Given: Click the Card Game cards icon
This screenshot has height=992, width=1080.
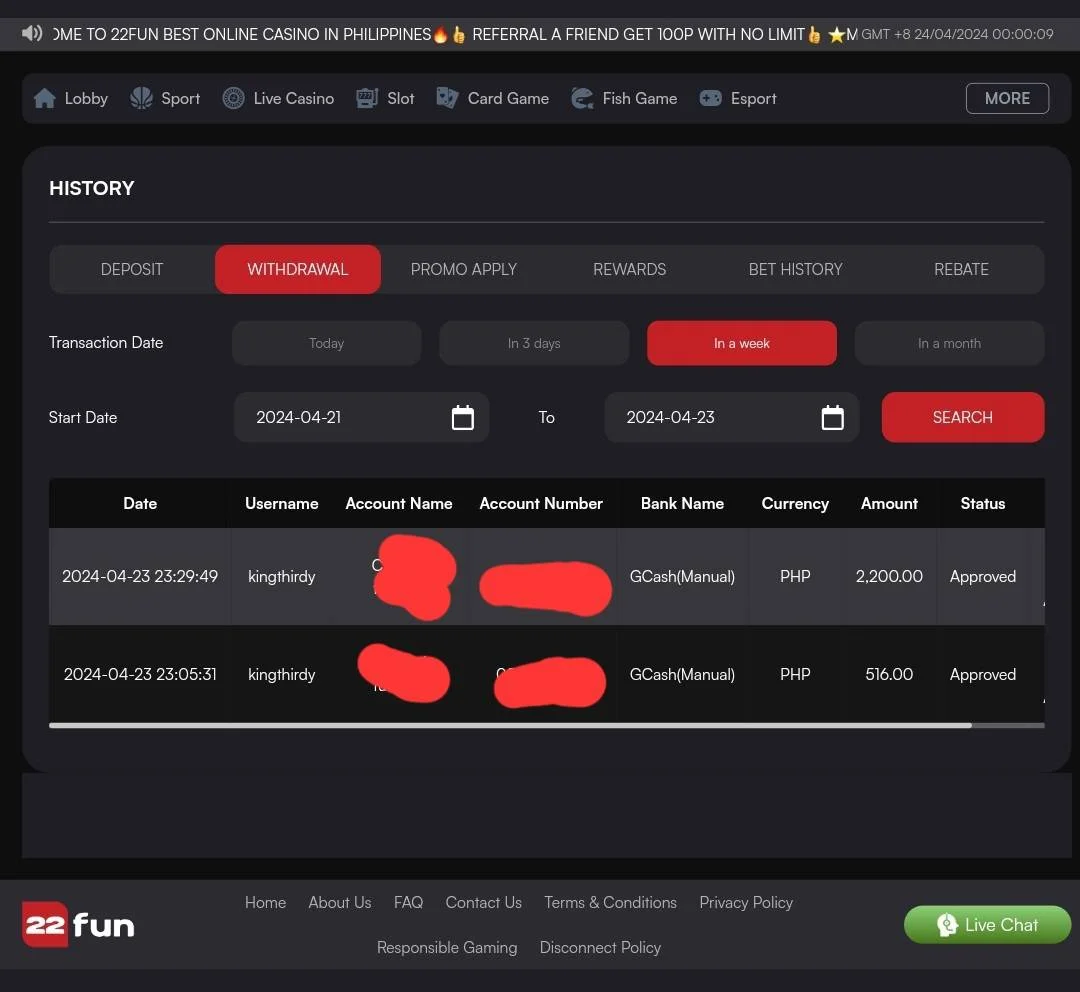Looking at the screenshot, I should [447, 98].
